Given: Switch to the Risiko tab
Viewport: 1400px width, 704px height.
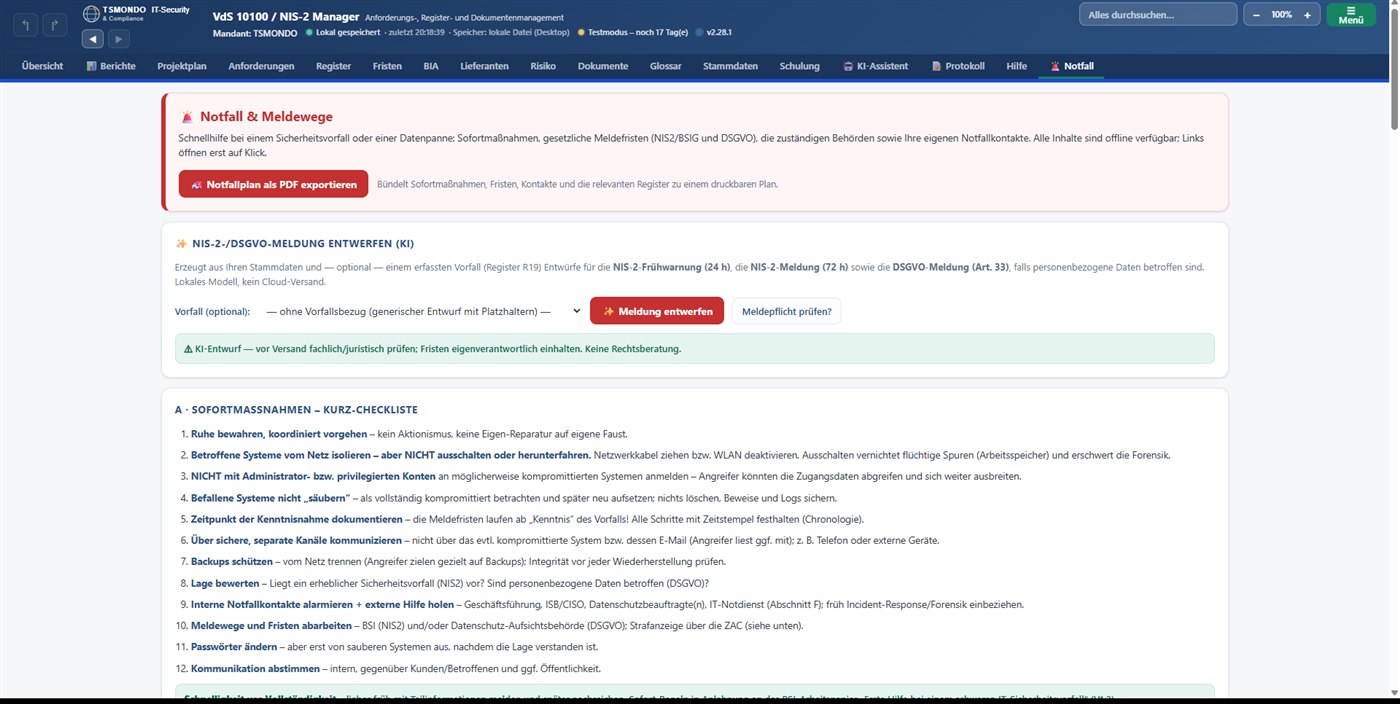Looking at the screenshot, I should point(543,66).
